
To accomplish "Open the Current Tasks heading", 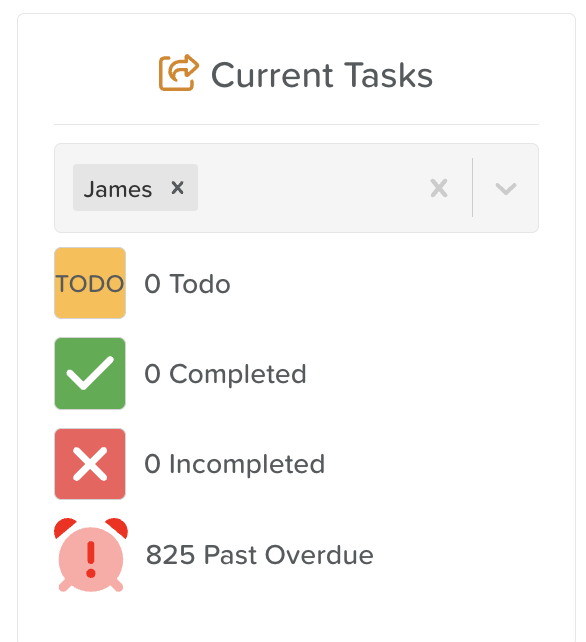I will pyautogui.click(x=296, y=75).
